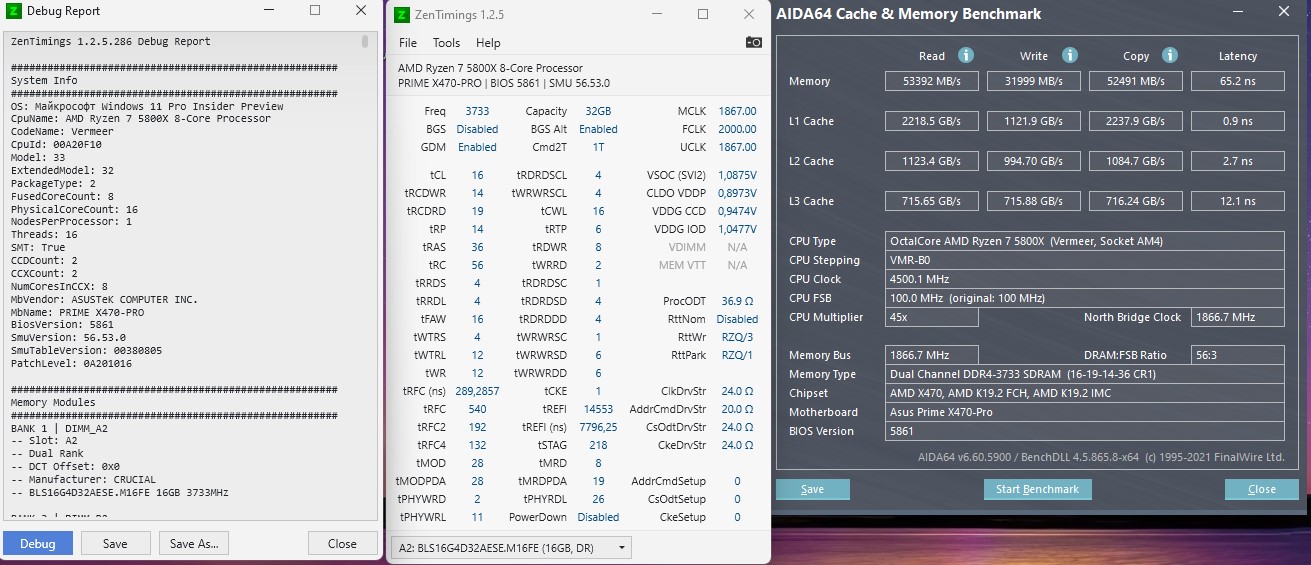Click the Debug button in Debug Report
The width and height of the screenshot is (1311, 565).
[38, 544]
